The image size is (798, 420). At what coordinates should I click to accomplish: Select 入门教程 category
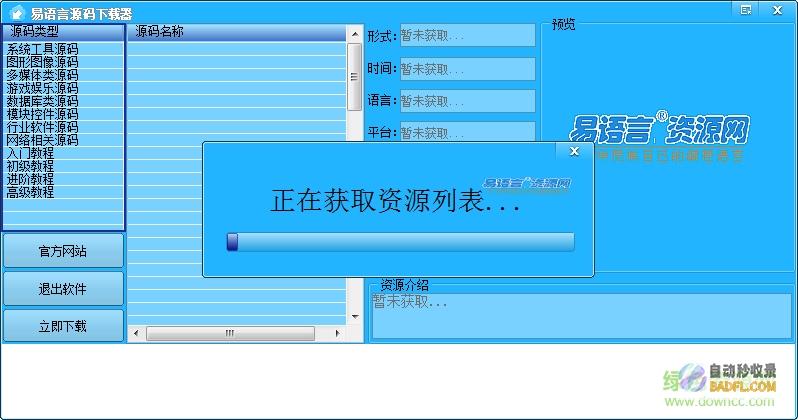[30, 153]
